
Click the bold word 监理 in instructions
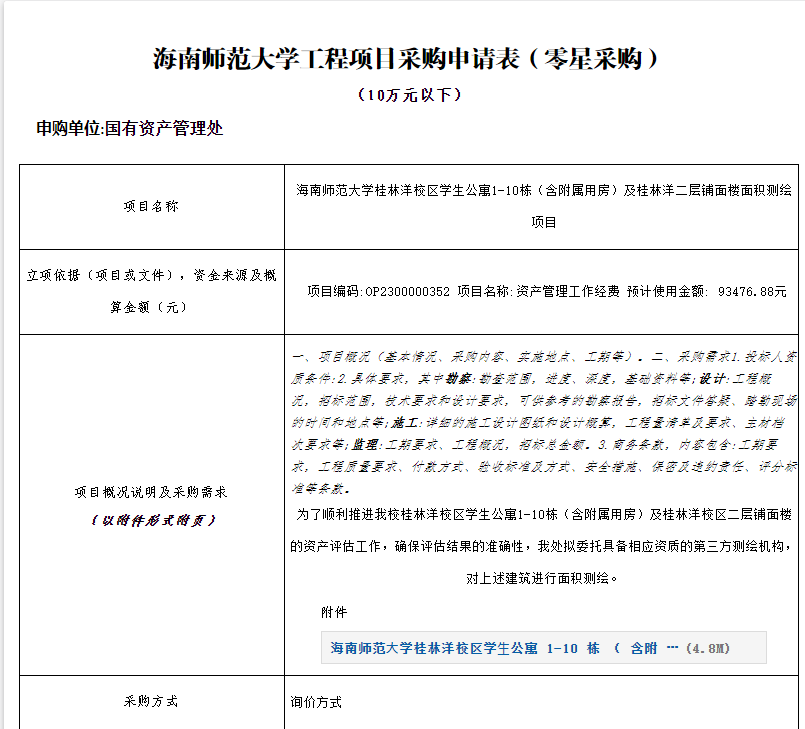click(372, 445)
